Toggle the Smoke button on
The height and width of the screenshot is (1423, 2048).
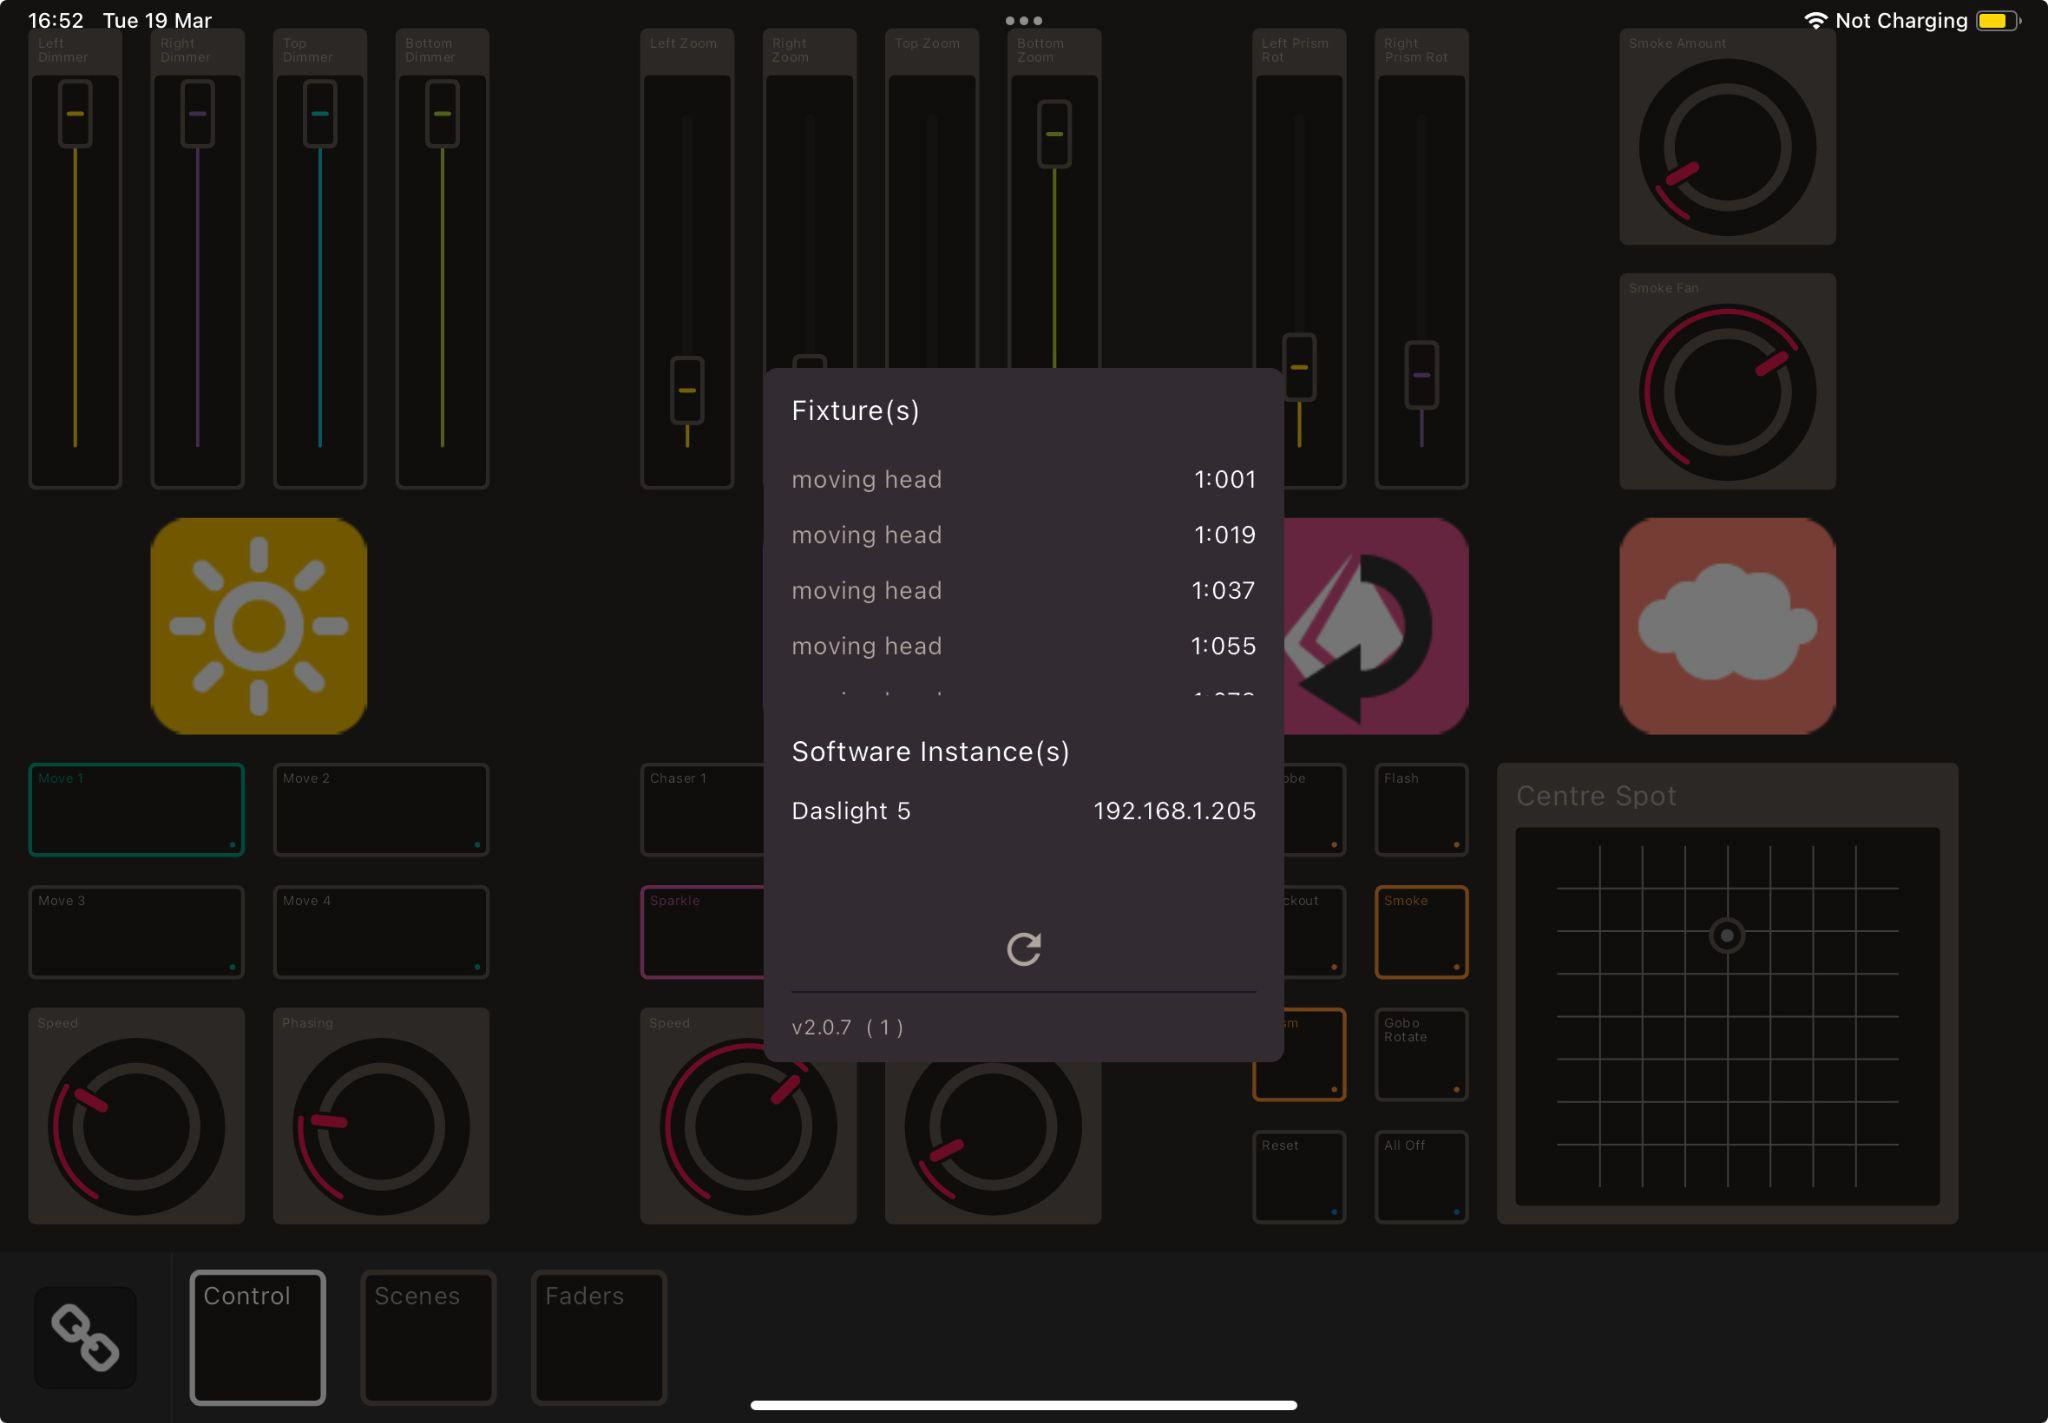[1421, 932]
